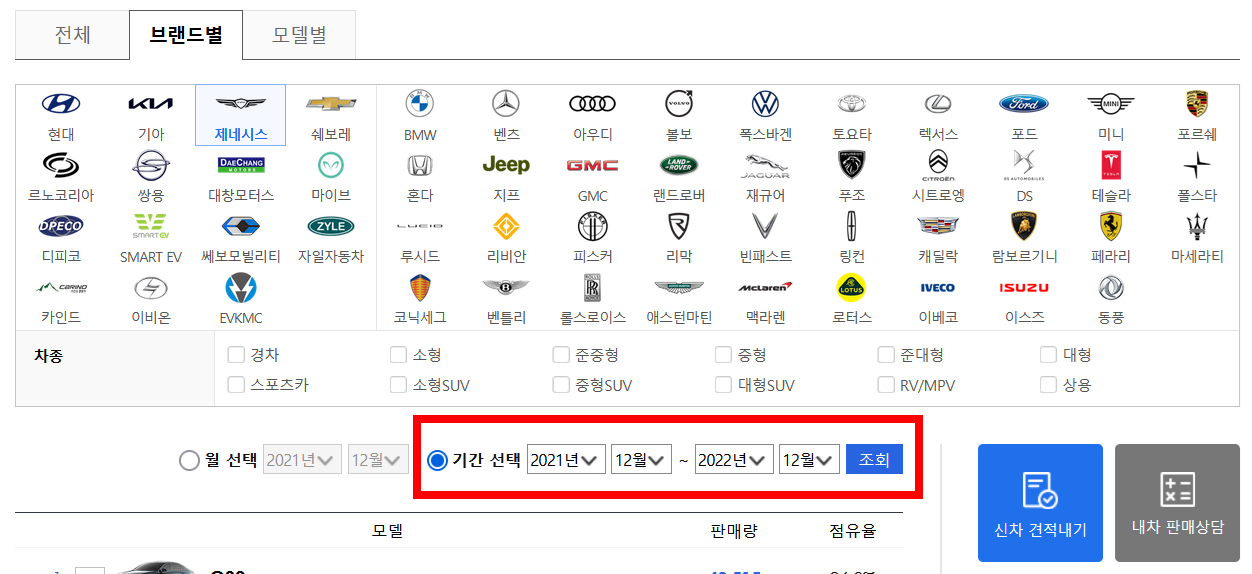Click the 조회 search button
This screenshot has width=1252, height=574.
(874, 460)
